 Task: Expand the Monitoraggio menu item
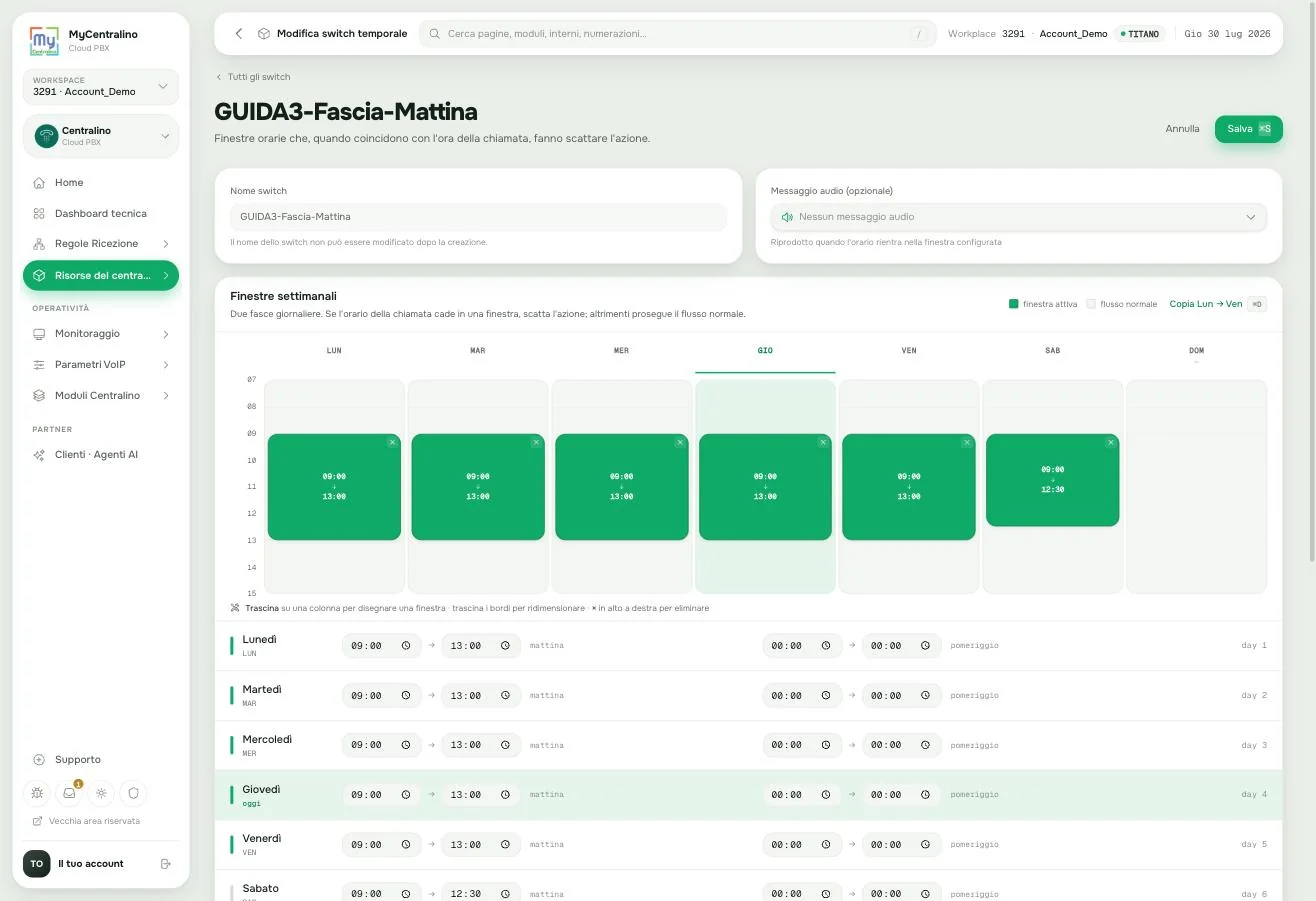coord(100,334)
